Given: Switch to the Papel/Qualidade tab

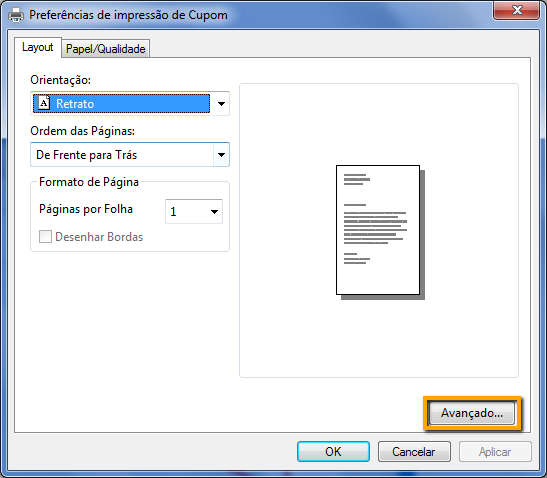Looking at the screenshot, I should pyautogui.click(x=106, y=48).
